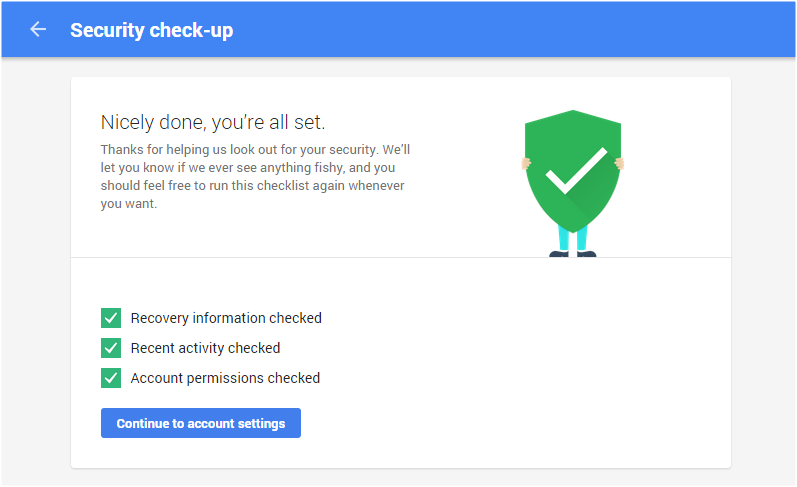This screenshot has height=487, width=797.
Task: Toggle the Account permissions checked checkbox
Action: [x=111, y=378]
